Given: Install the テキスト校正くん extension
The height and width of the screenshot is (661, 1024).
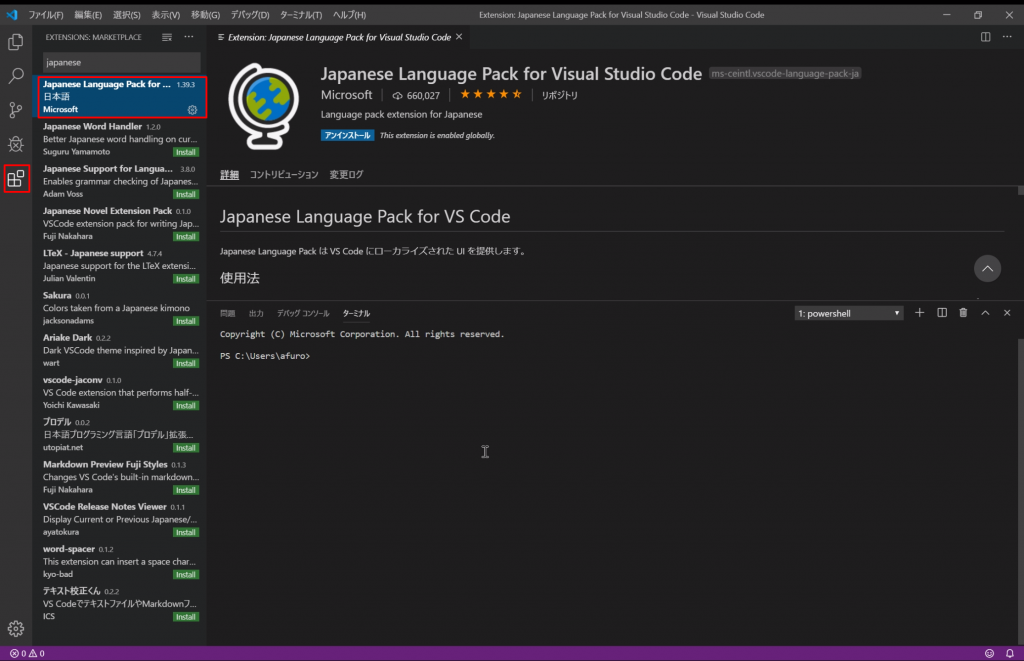Looking at the screenshot, I should tap(185, 617).
